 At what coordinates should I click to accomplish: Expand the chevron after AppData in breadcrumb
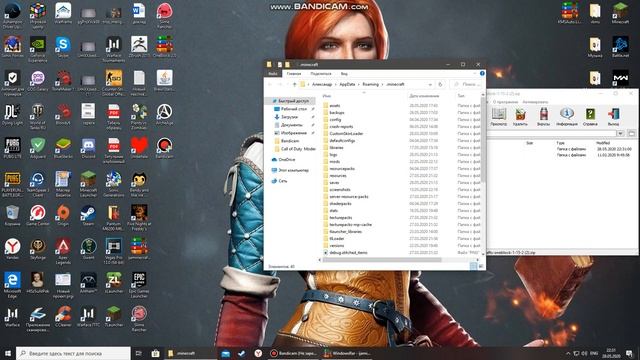[359, 84]
